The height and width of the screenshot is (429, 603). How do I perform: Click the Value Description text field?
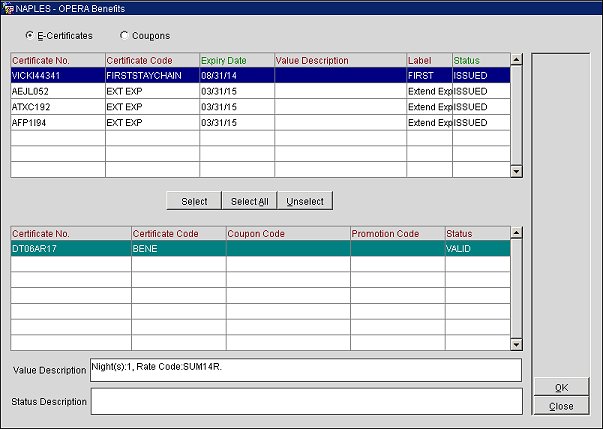coord(305,370)
